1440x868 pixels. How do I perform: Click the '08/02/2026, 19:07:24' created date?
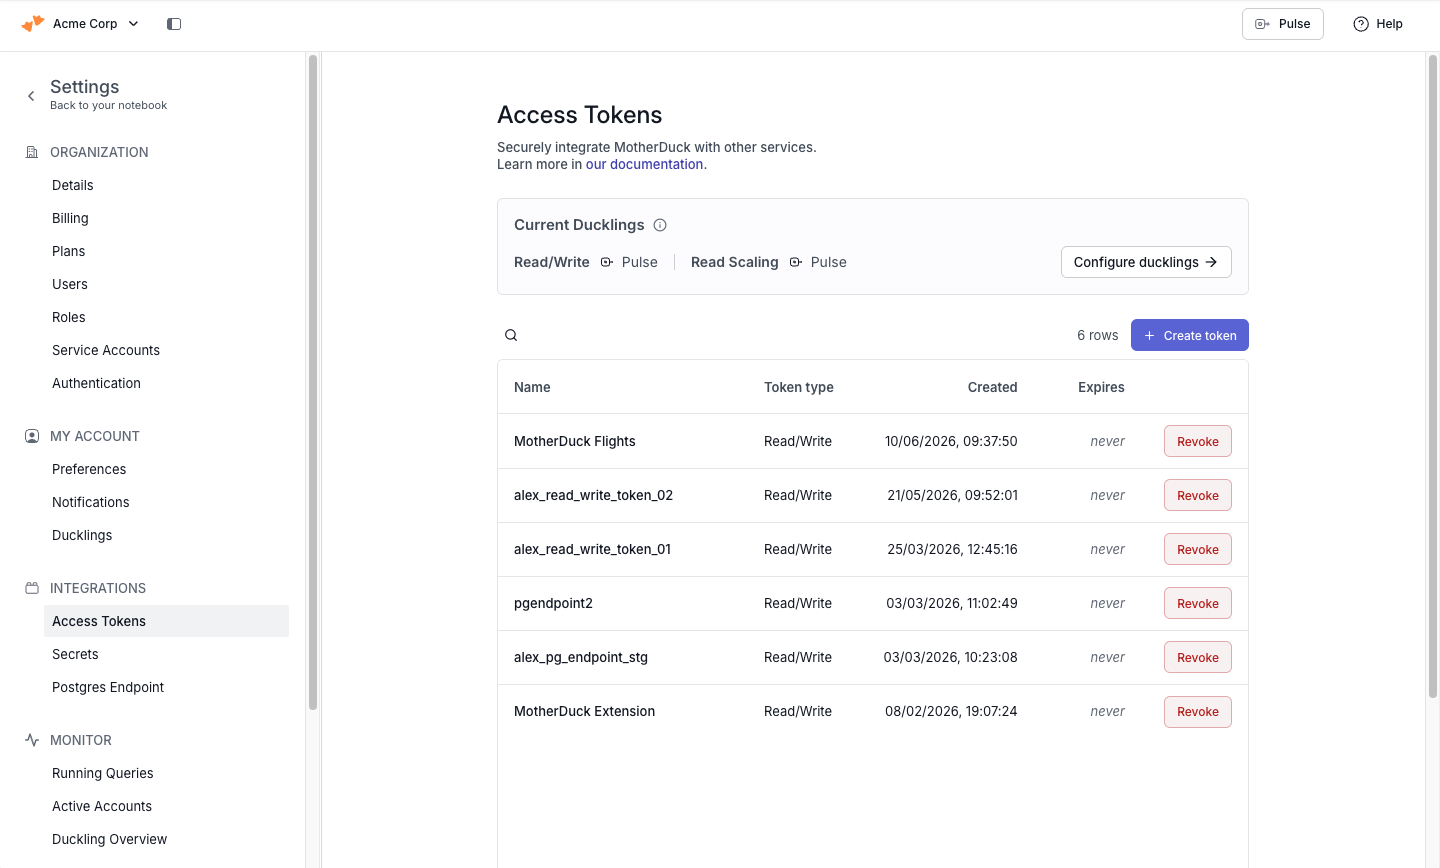(x=951, y=711)
